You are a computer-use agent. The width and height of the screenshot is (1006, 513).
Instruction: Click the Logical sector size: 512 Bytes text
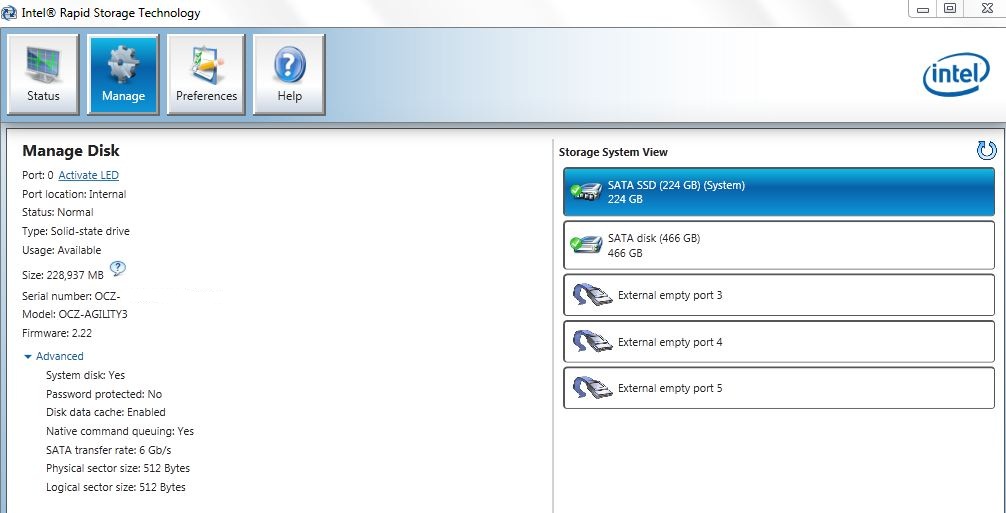pyautogui.click(x=116, y=487)
